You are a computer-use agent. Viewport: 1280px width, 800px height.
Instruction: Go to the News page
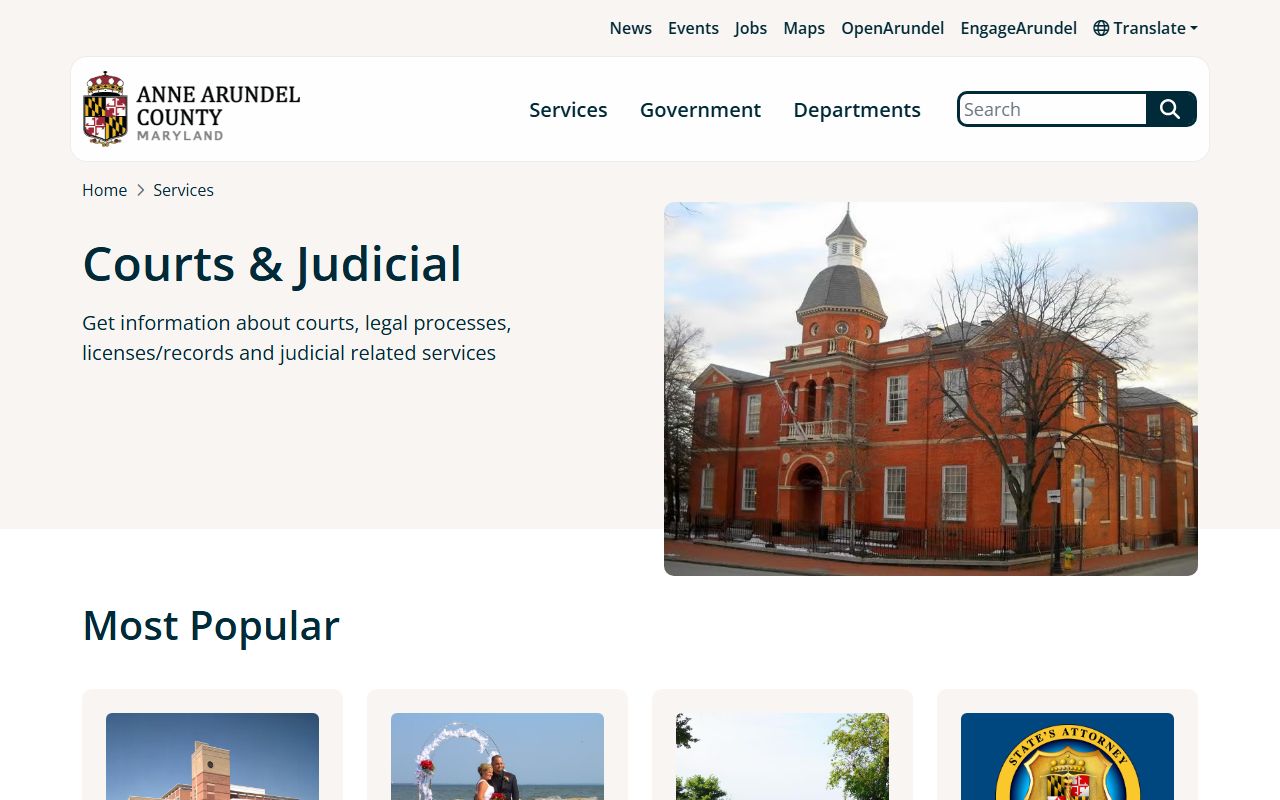[x=630, y=28]
